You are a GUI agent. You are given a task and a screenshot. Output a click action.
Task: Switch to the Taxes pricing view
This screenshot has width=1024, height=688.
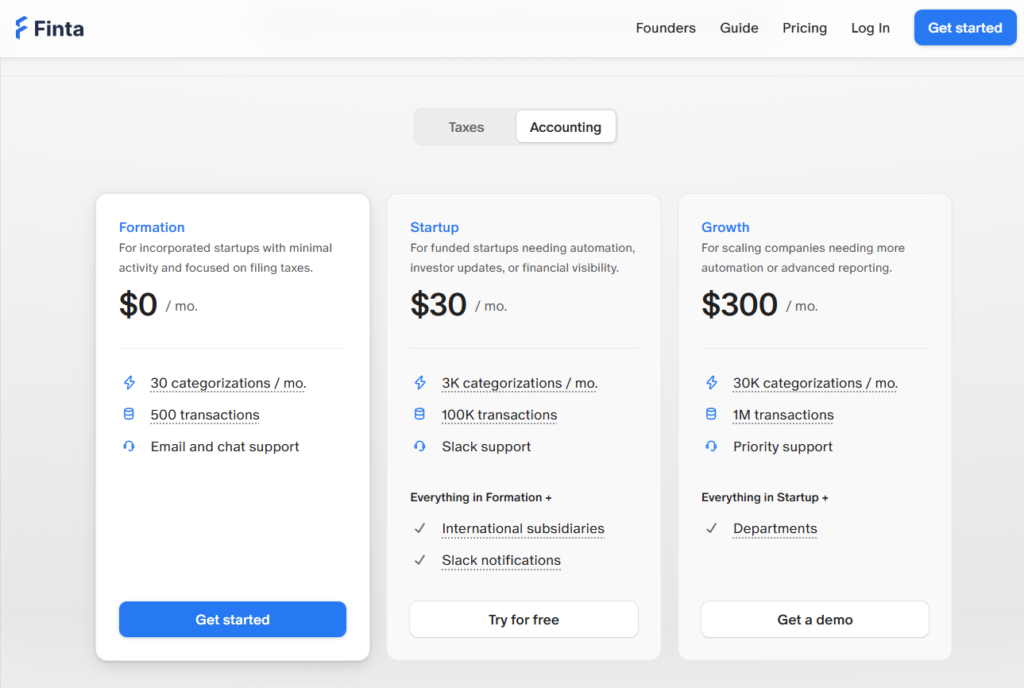466,126
